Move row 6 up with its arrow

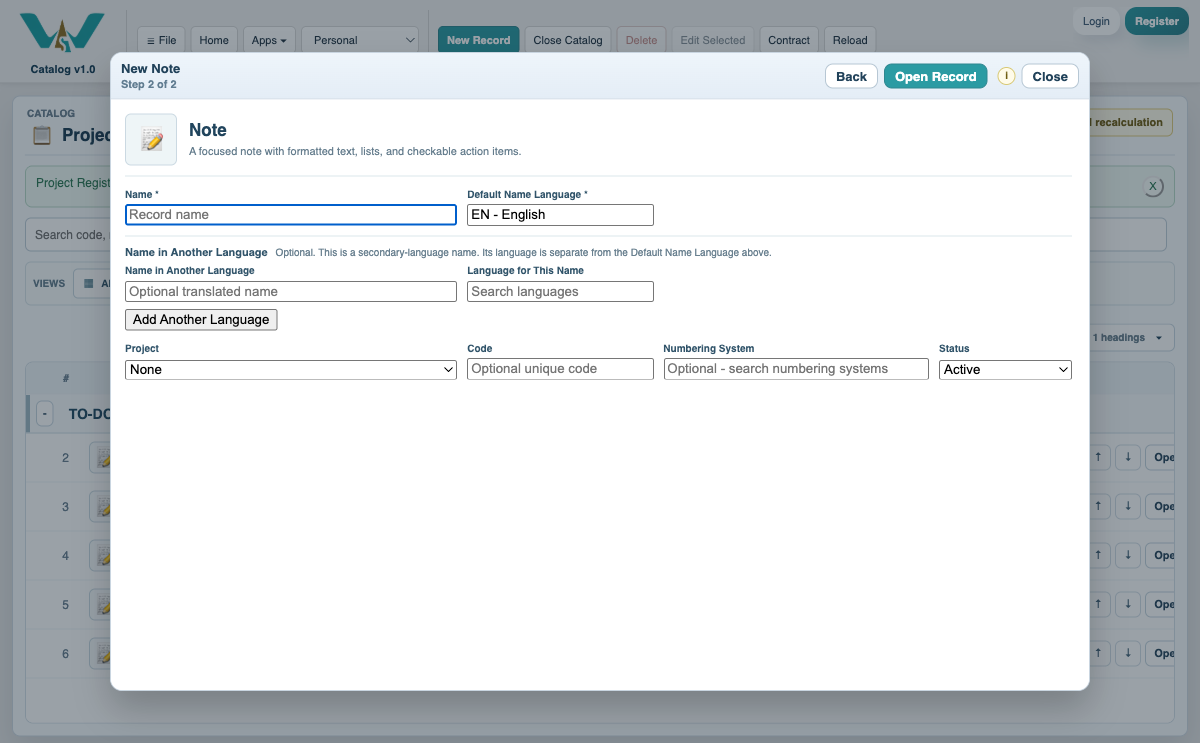(x=1098, y=653)
